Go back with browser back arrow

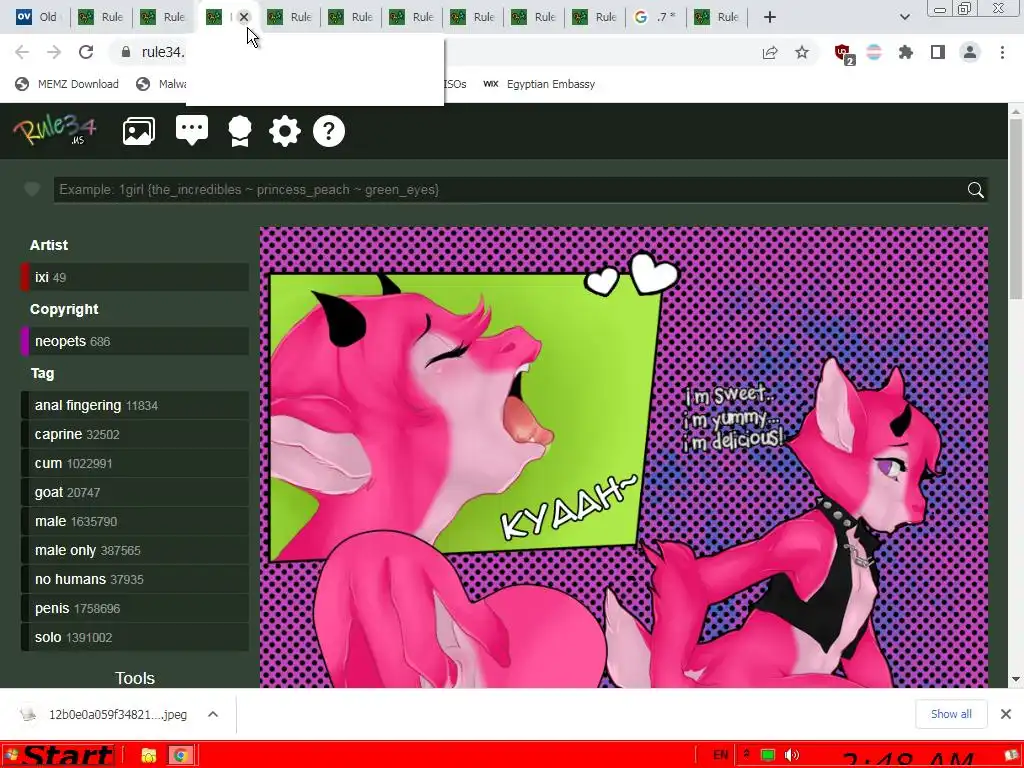point(22,52)
